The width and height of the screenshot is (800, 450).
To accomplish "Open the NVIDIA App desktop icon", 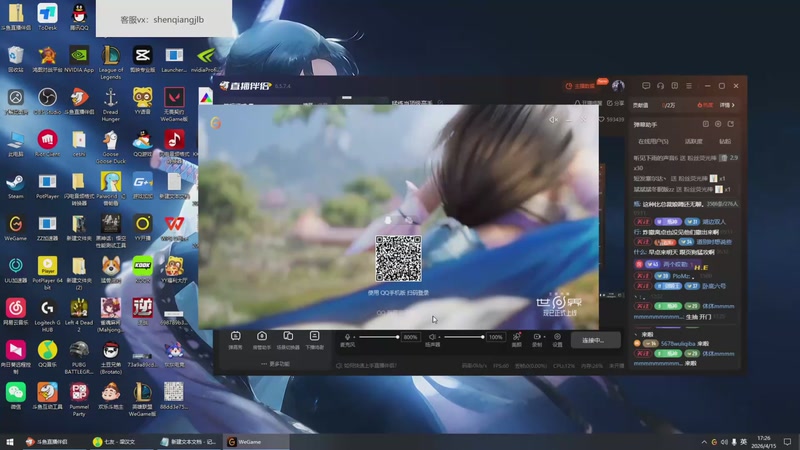I will click(79, 59).
